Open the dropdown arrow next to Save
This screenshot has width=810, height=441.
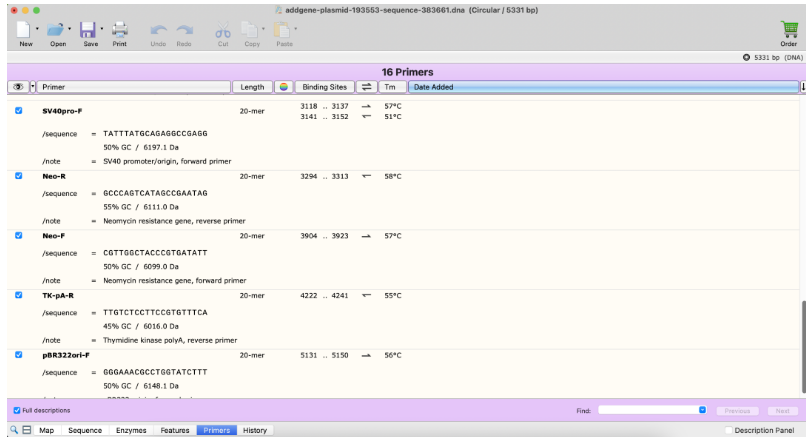(x=102, y=29)
